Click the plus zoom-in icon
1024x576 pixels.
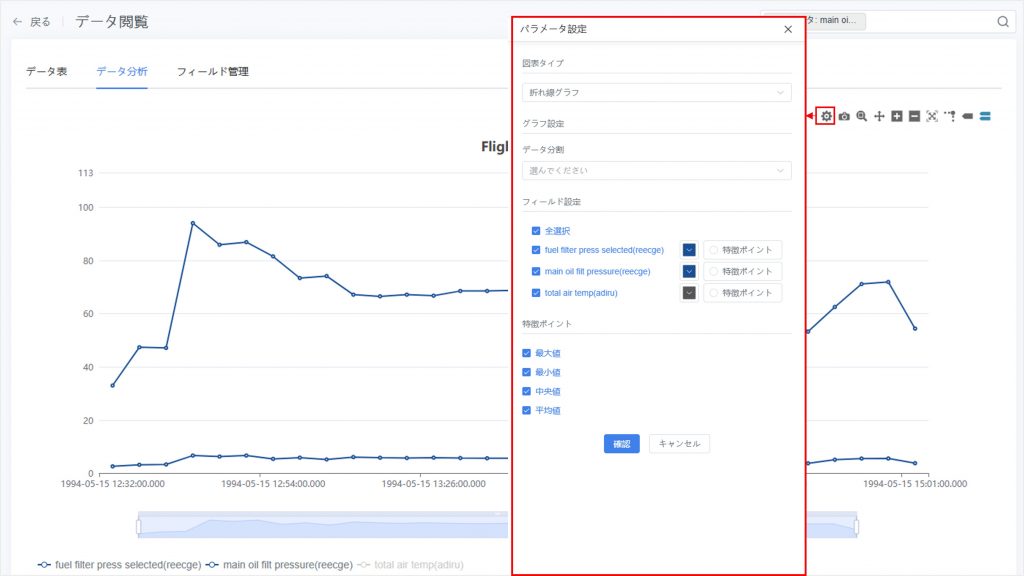[897, 116]
